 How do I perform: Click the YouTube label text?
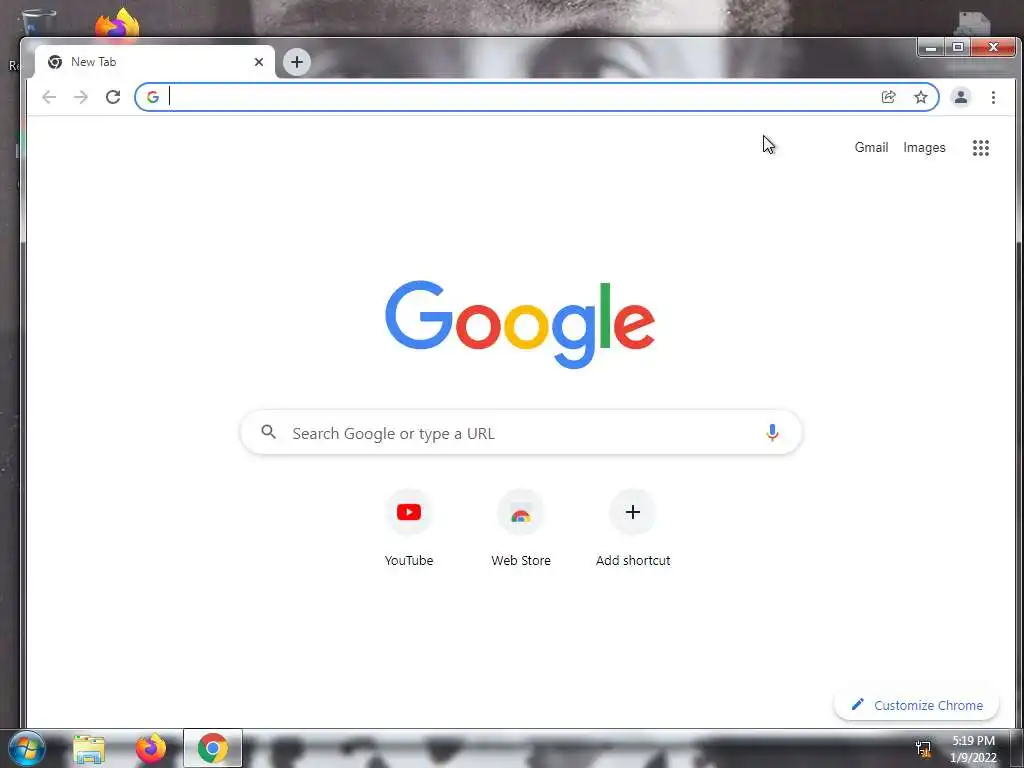pyautogui.click(x=409, y=560)
